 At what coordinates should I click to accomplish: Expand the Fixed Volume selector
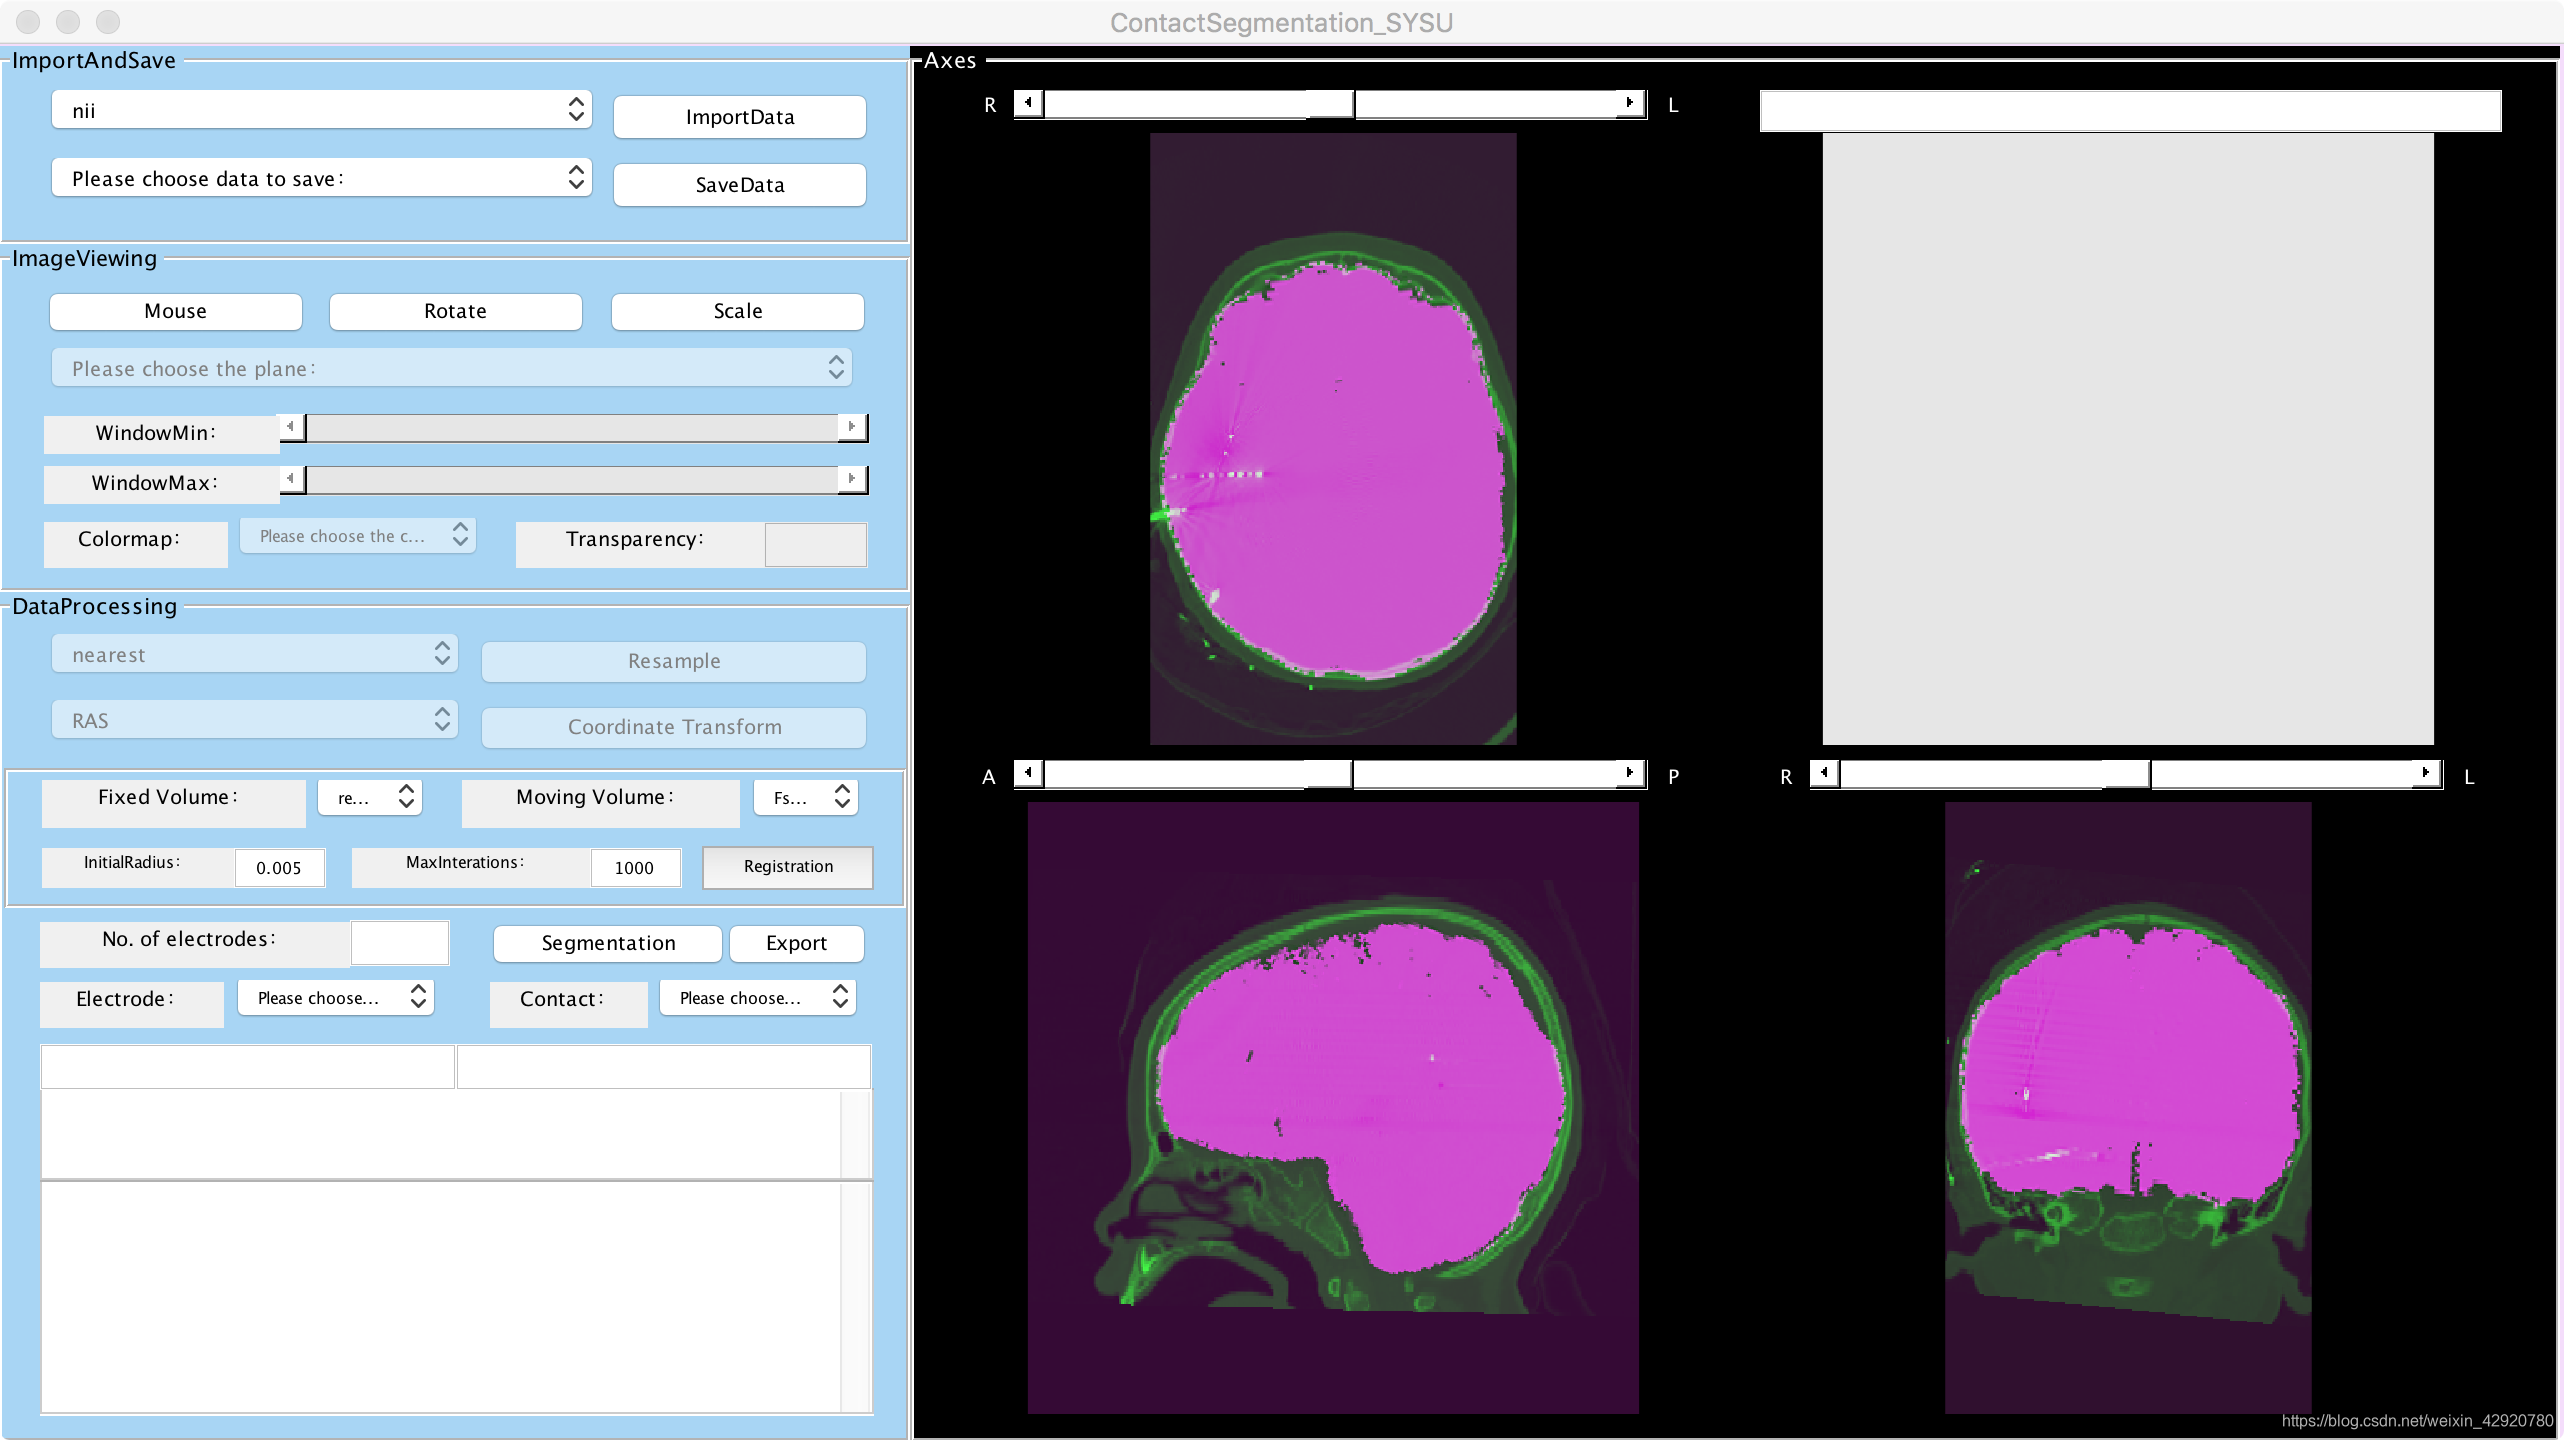370,797
